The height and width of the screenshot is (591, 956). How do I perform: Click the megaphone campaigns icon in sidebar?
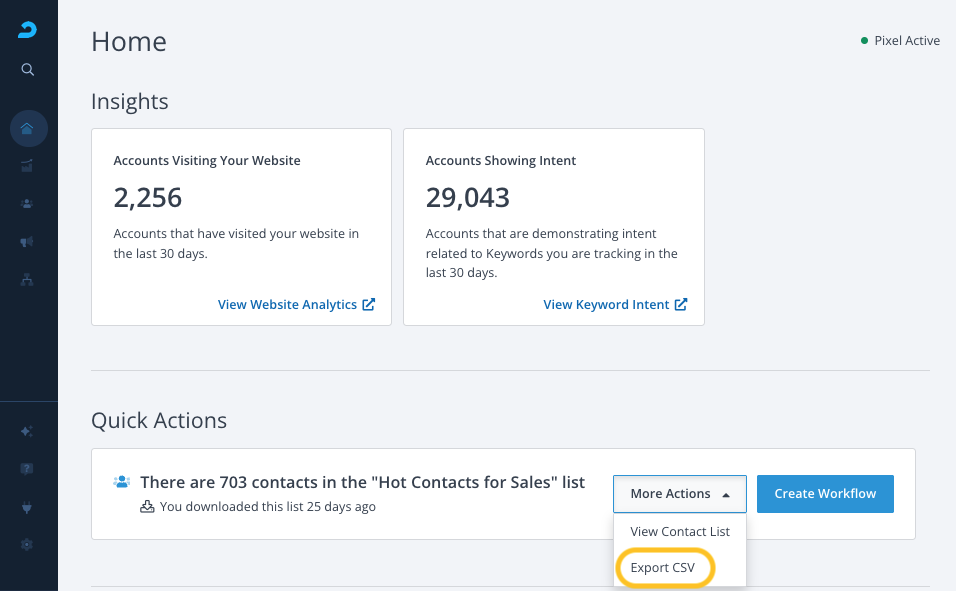[28, 242]
